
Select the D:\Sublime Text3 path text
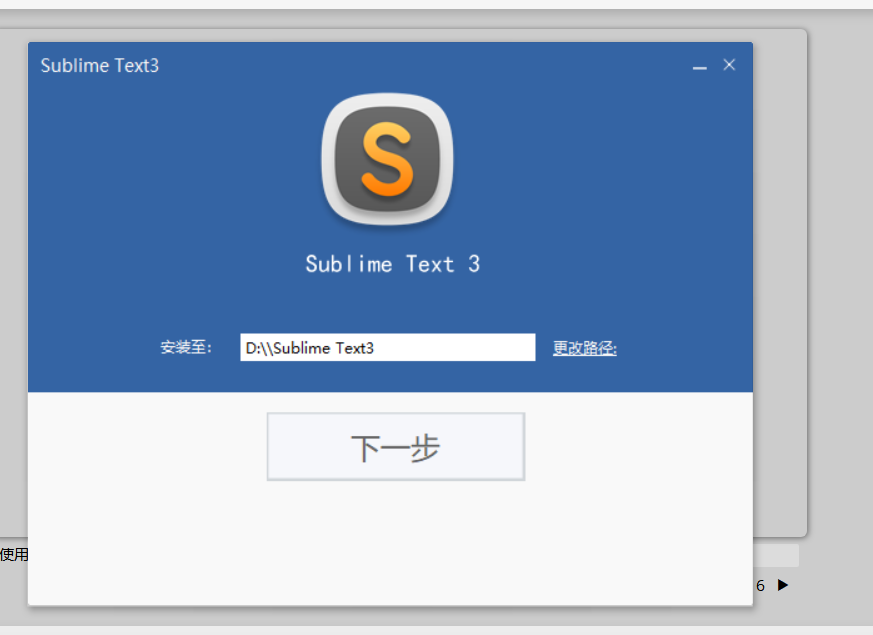point(311,347)
